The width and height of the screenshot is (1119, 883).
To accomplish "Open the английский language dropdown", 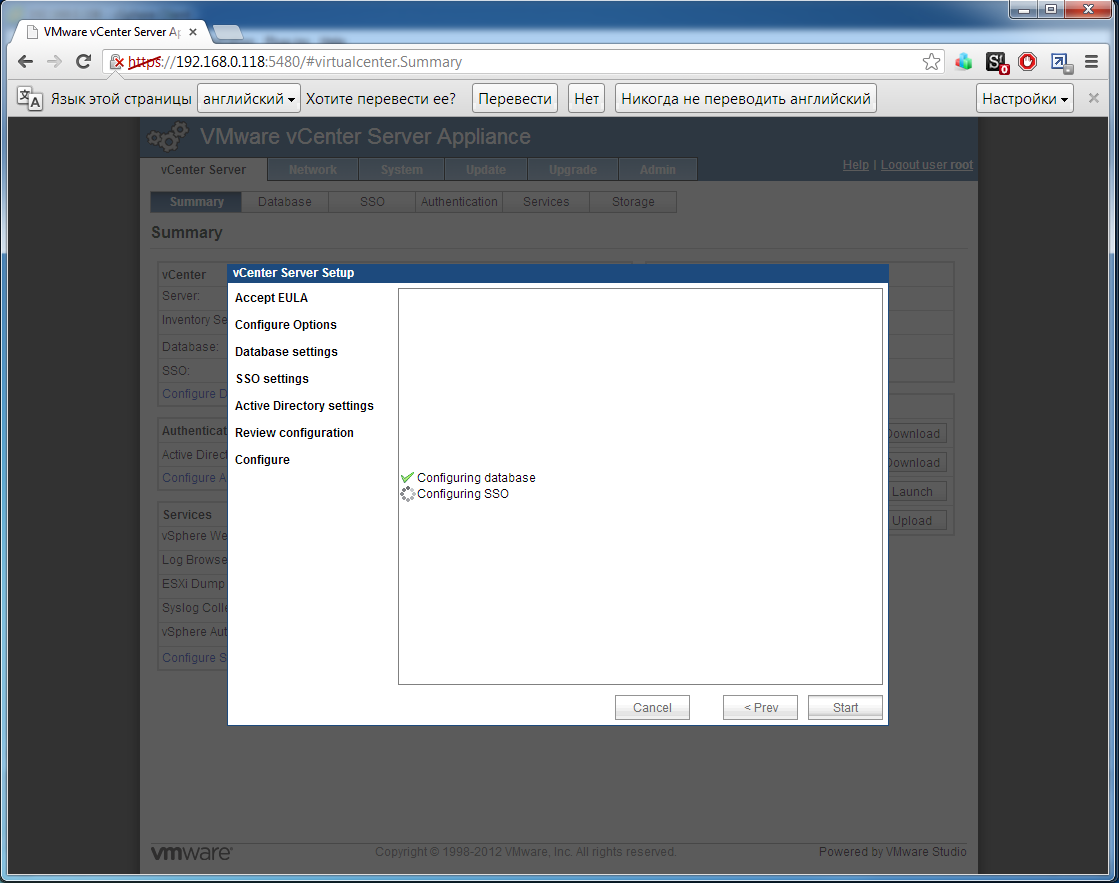I will [x=249, y=99].
